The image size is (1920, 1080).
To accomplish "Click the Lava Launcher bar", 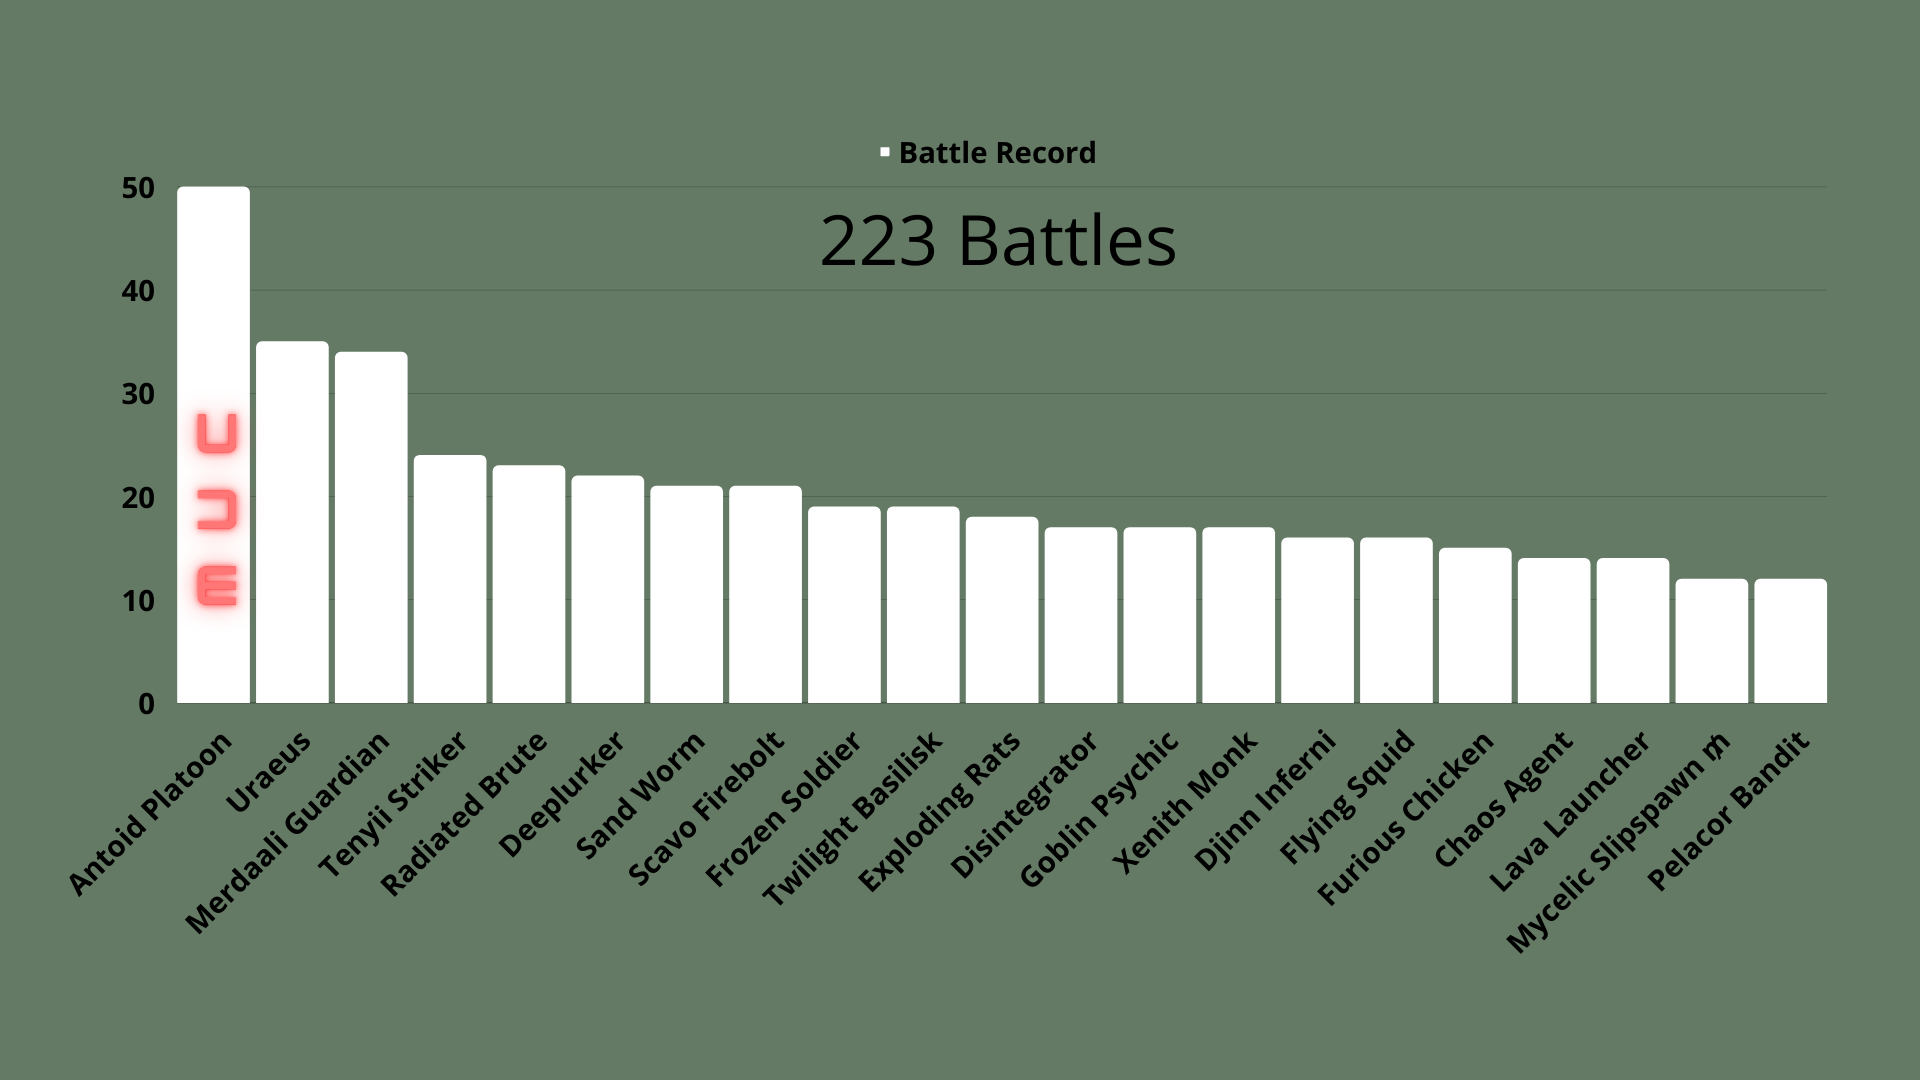I will click(x=1633, y=630).
